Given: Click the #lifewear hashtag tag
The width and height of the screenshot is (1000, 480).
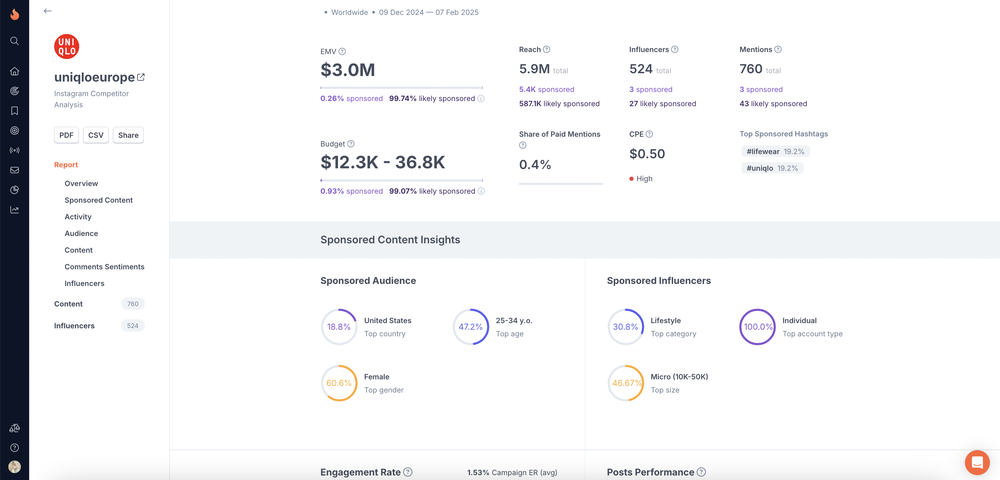Looking at the screenshot, I should point(776,152).
